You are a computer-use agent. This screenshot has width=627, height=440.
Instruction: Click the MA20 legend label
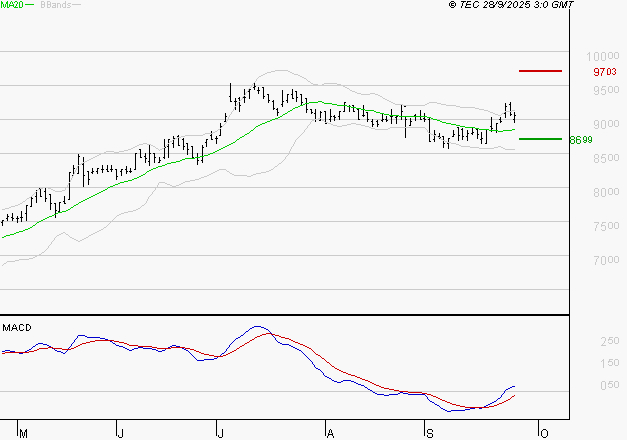point(12,5)
